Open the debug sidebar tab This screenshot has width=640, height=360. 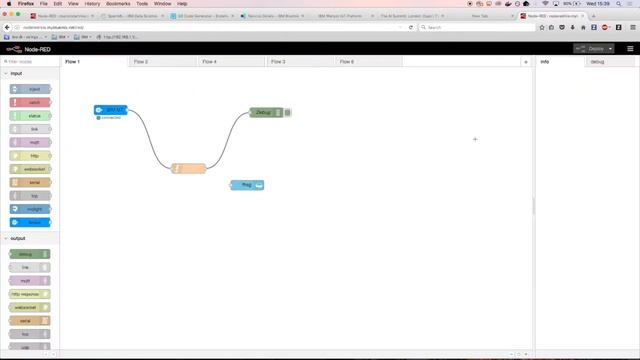point(610,62)
